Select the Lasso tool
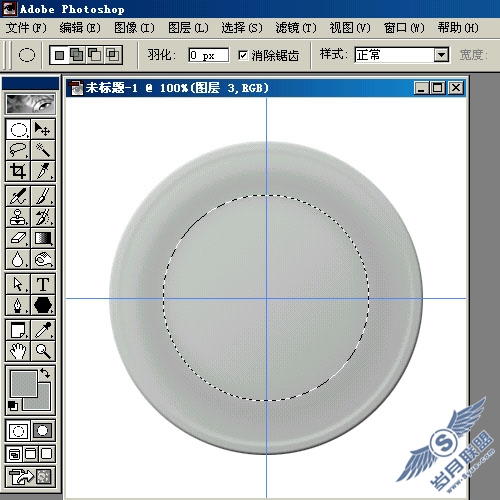The image size is (500, 500). click(x=18, y=150)
